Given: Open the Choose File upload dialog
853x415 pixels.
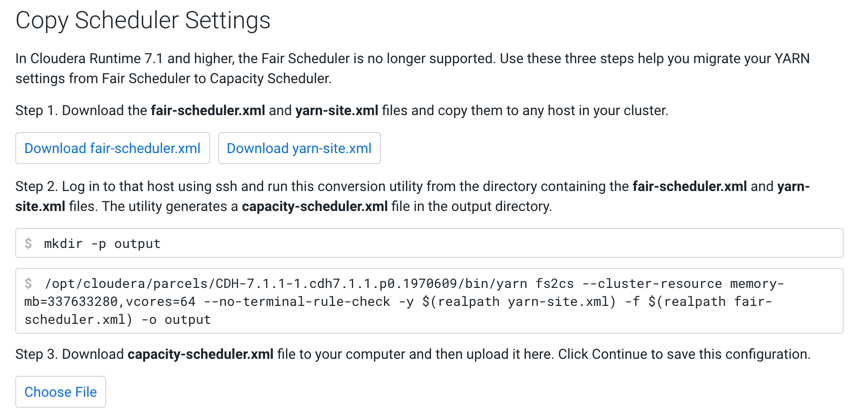Looking at the screenshot, I should 60,392.
